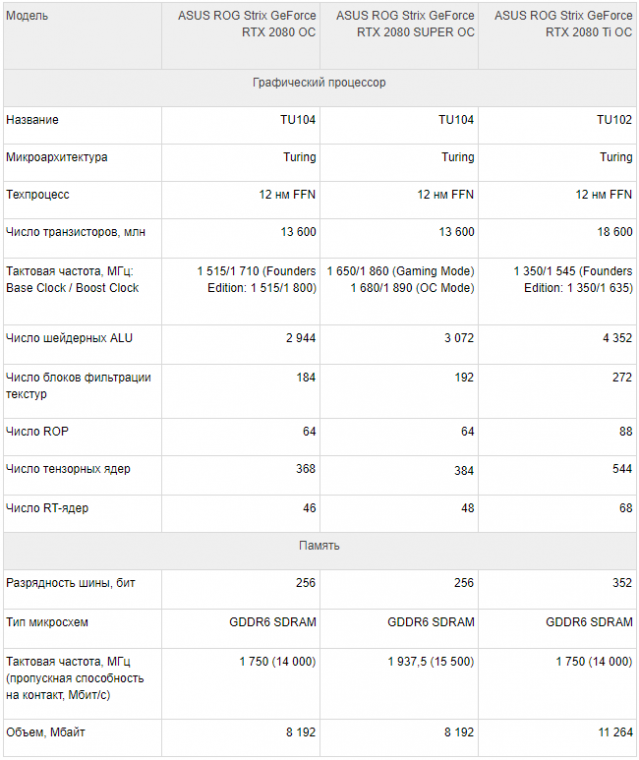Click the TU102 value cell

(x=557, y=125)
